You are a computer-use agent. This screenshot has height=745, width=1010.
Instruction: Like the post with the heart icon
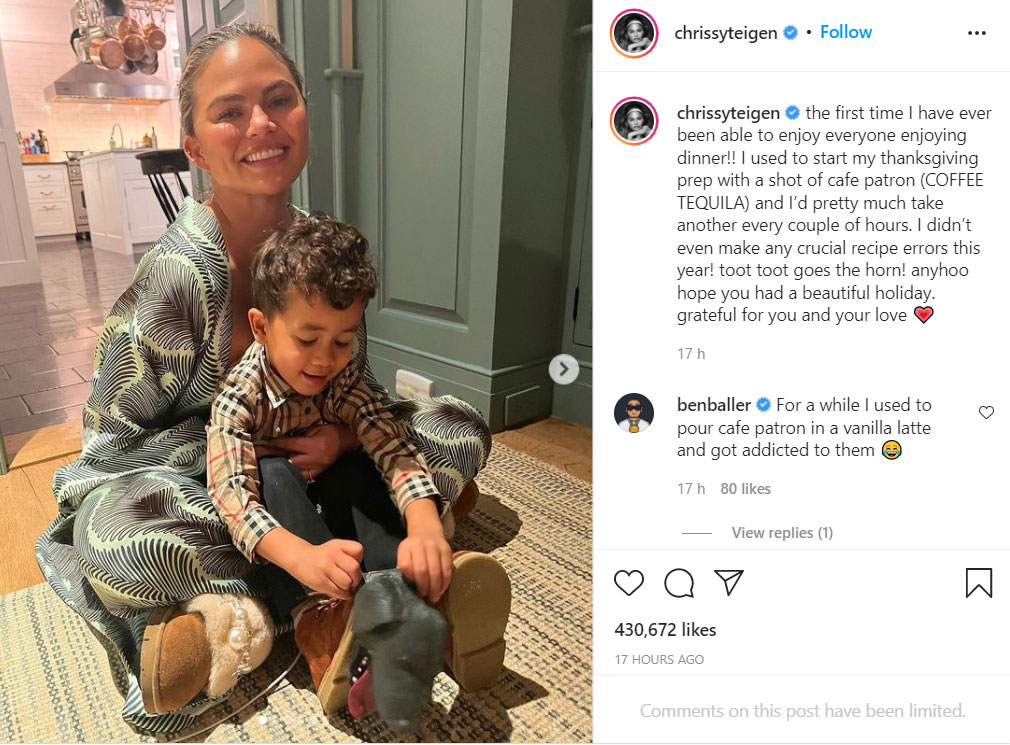point(629,583)
